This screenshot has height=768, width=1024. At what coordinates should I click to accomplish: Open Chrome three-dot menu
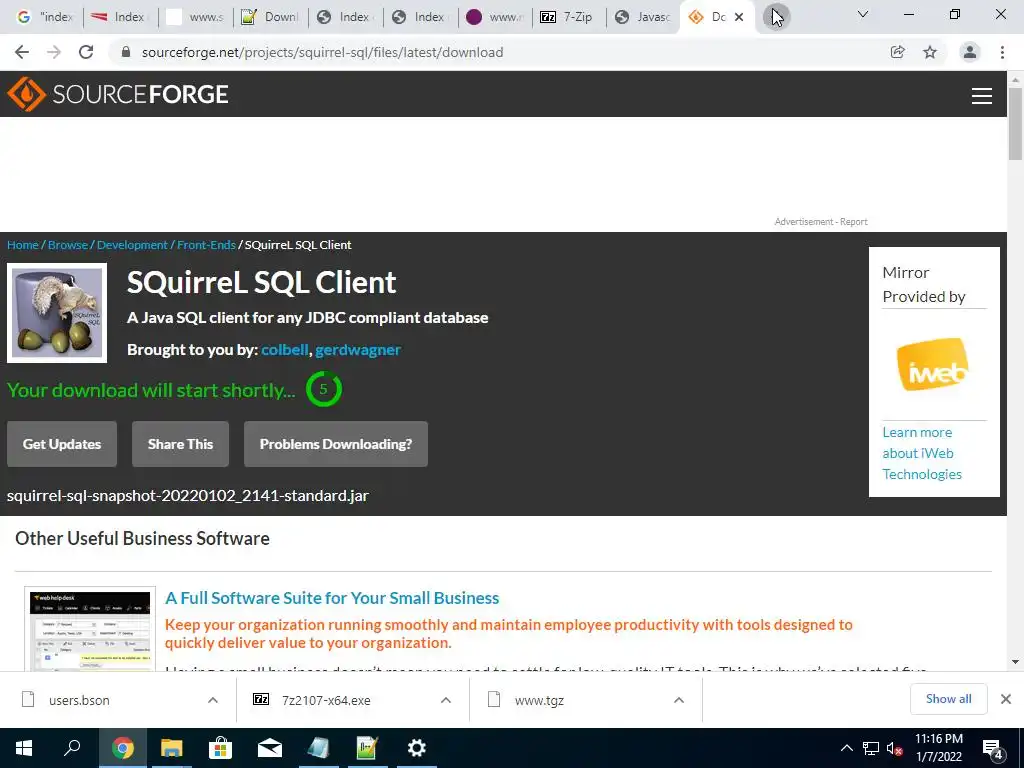pyautogui.click(x=1002, y=52)
